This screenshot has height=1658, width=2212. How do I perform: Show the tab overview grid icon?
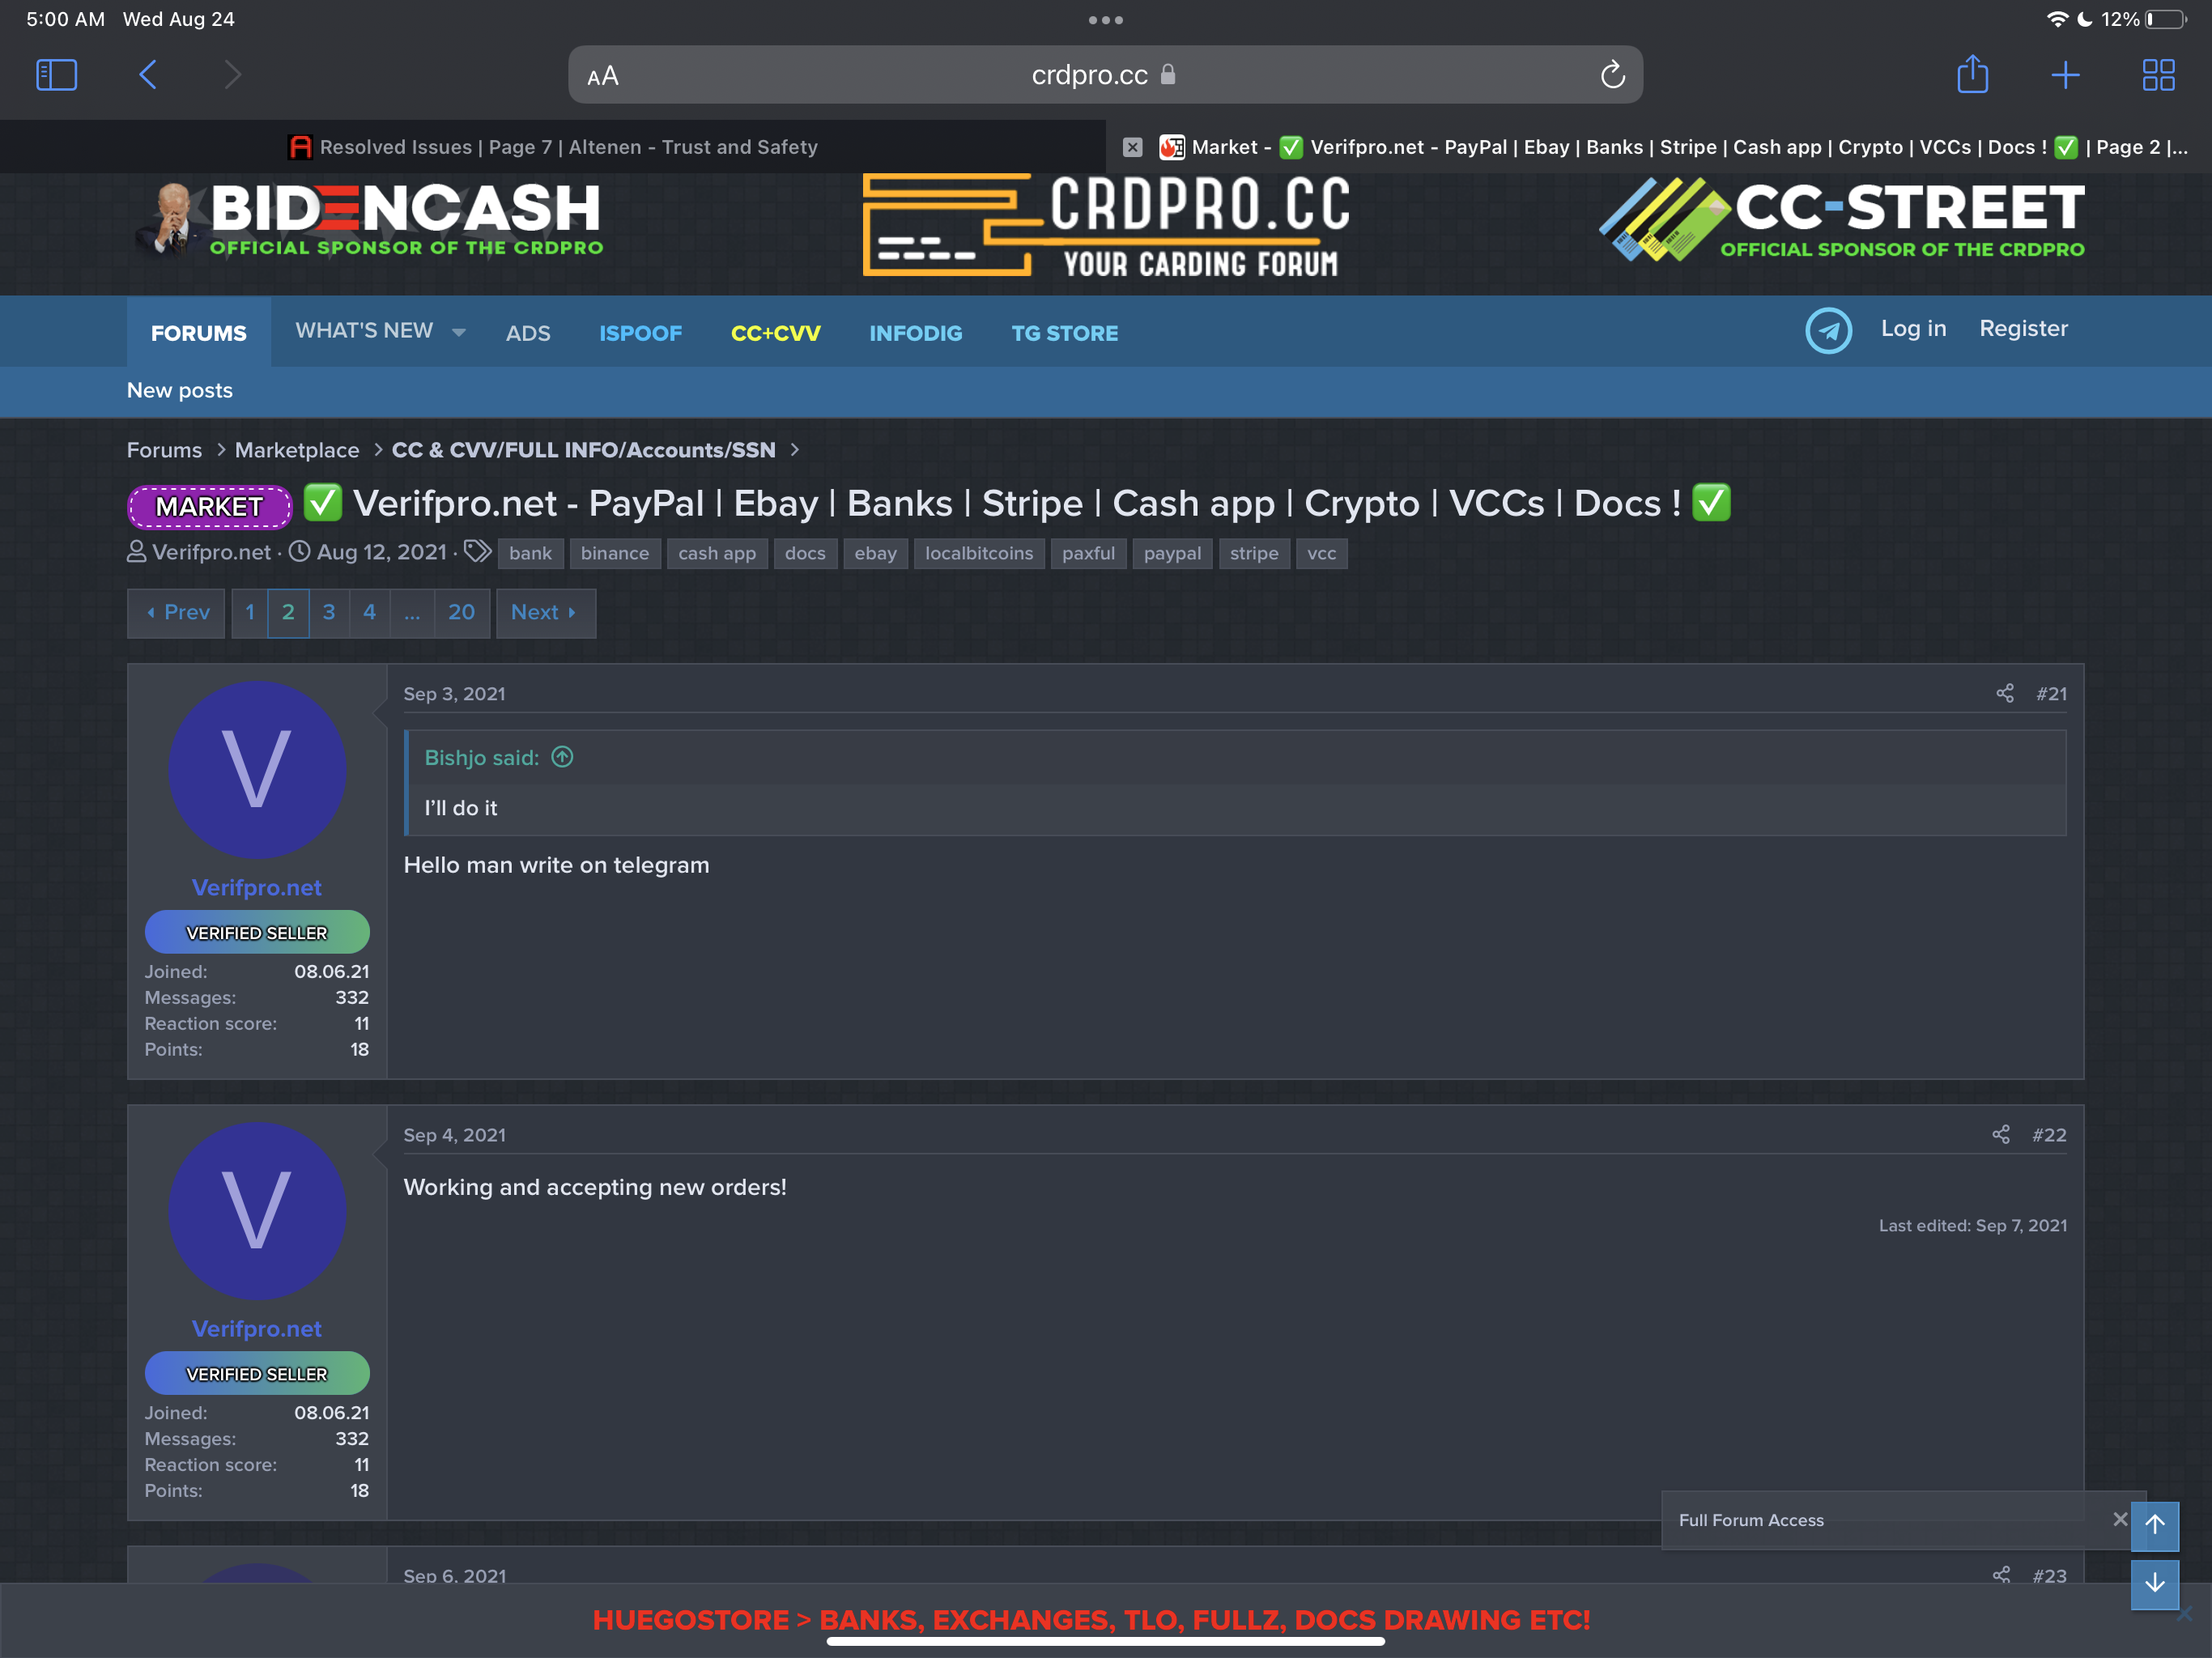click(2158, 75)
